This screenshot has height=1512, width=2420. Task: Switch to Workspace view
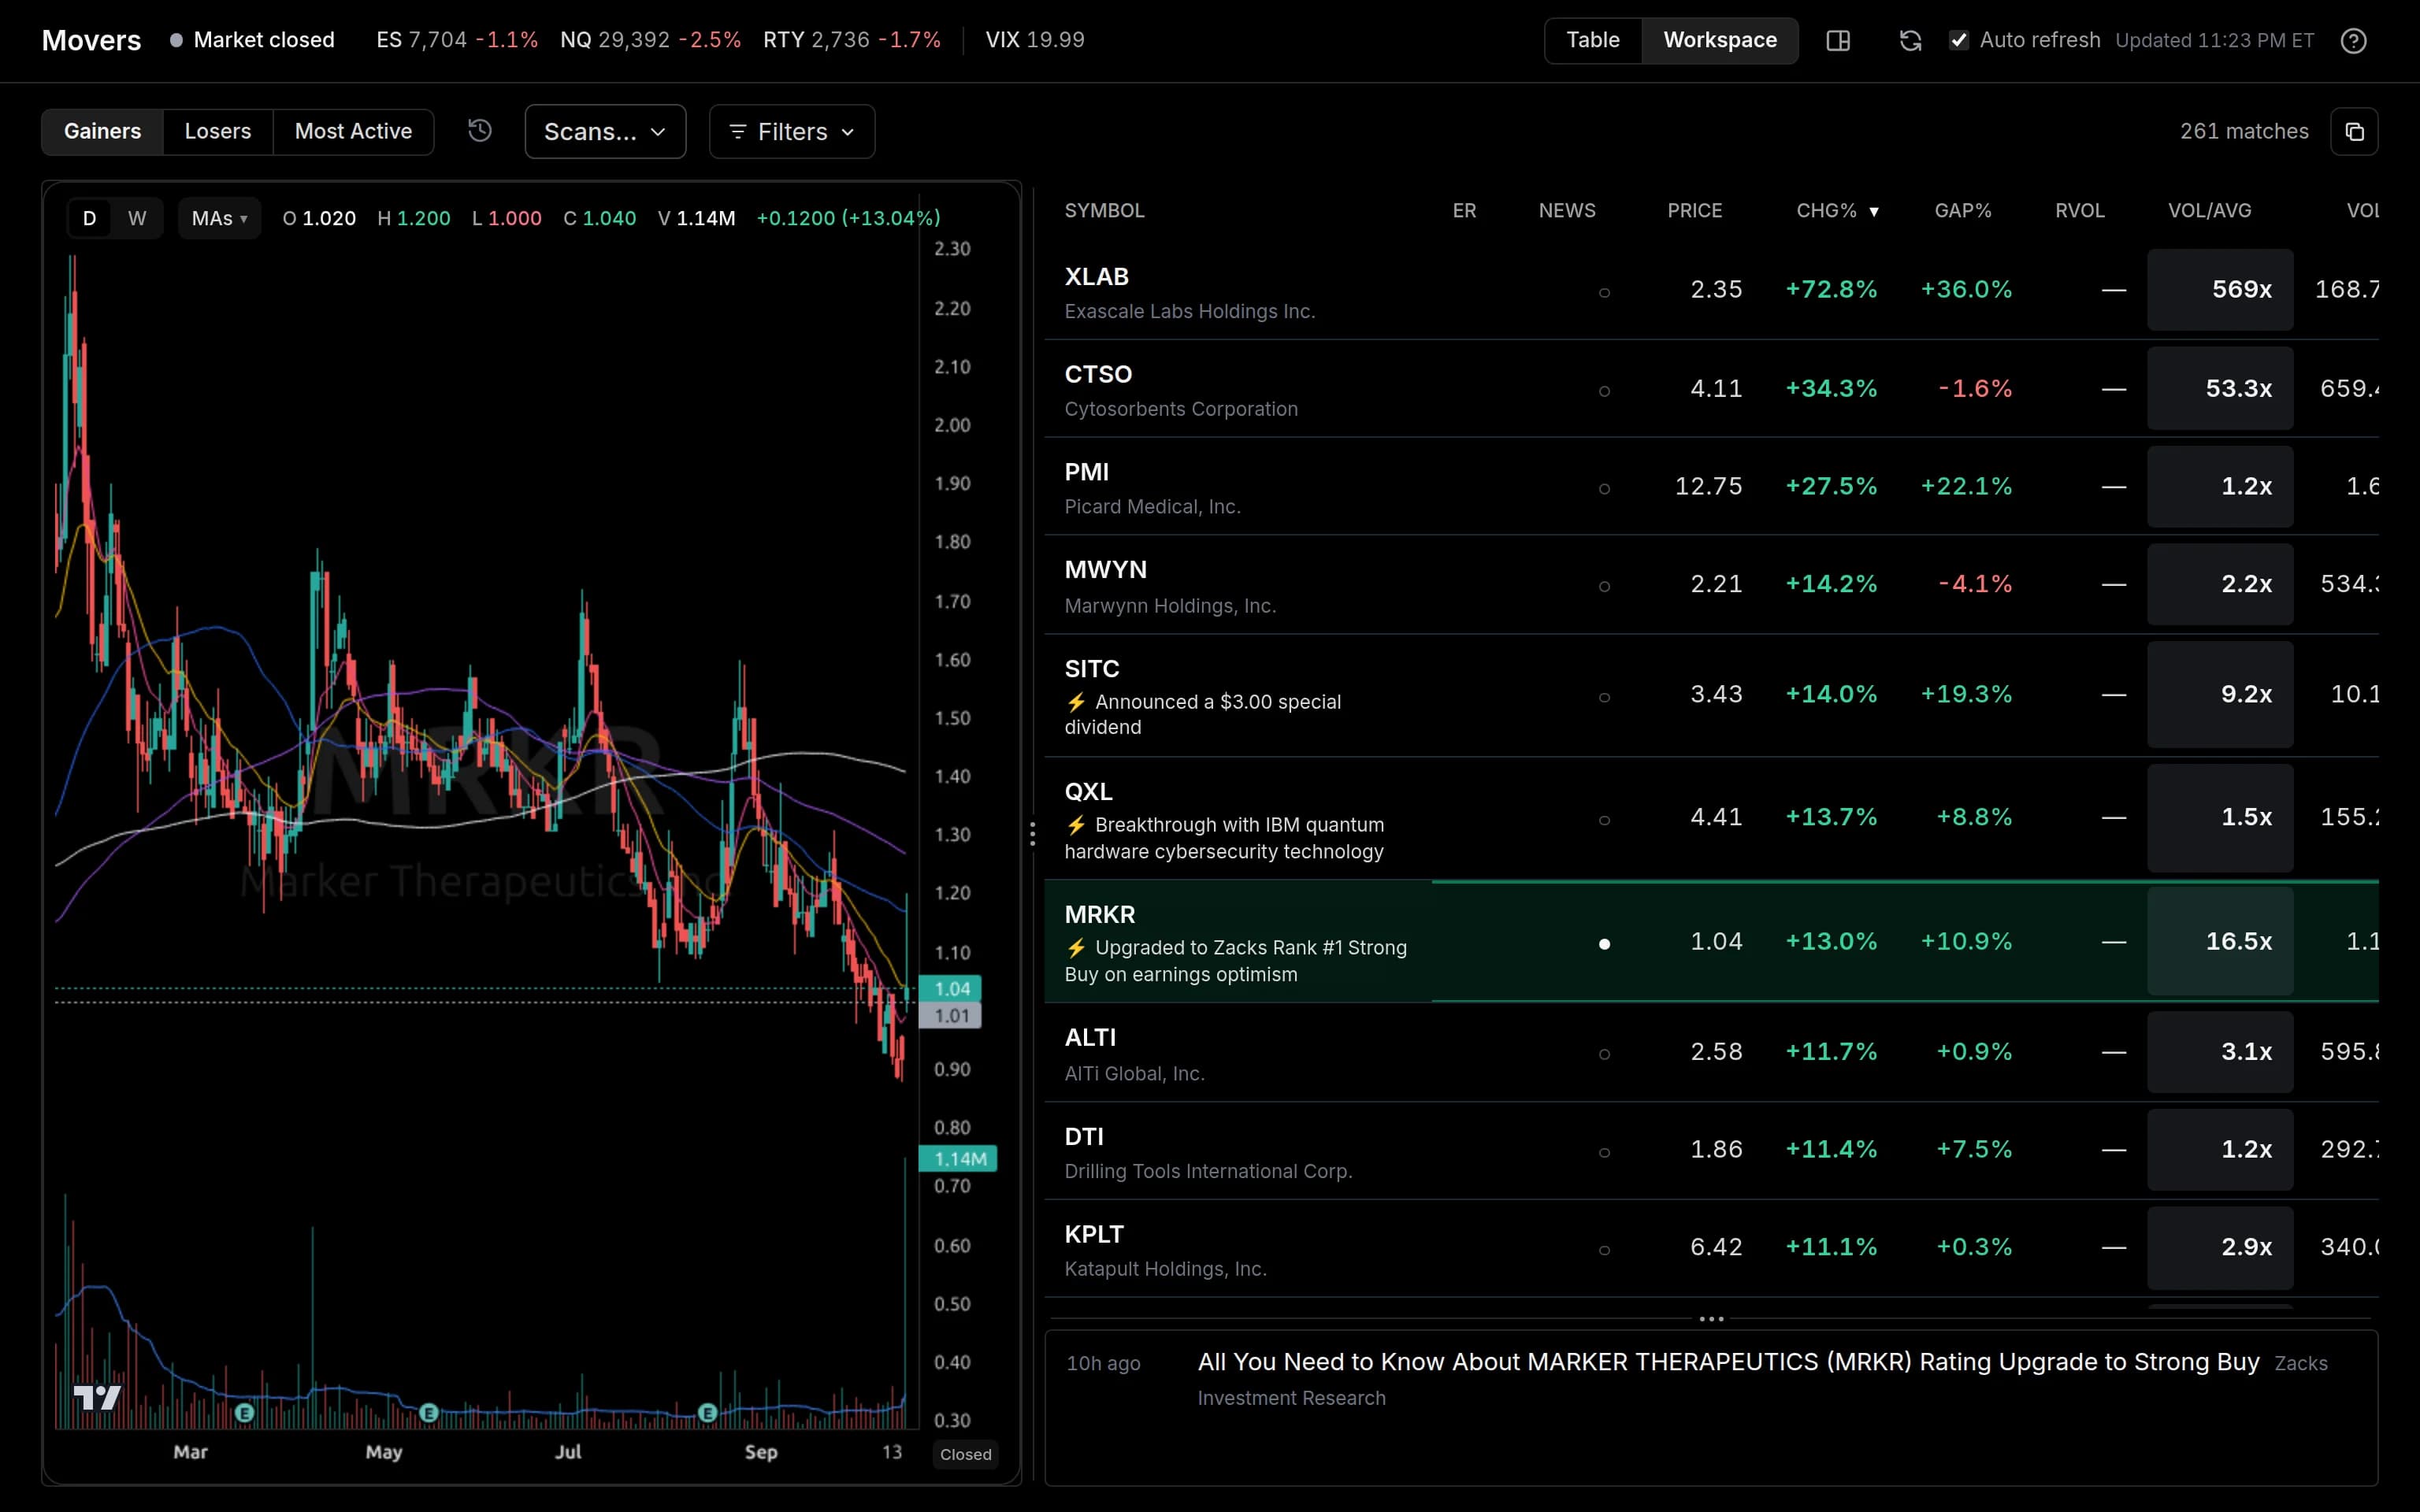coord(1720,40)
